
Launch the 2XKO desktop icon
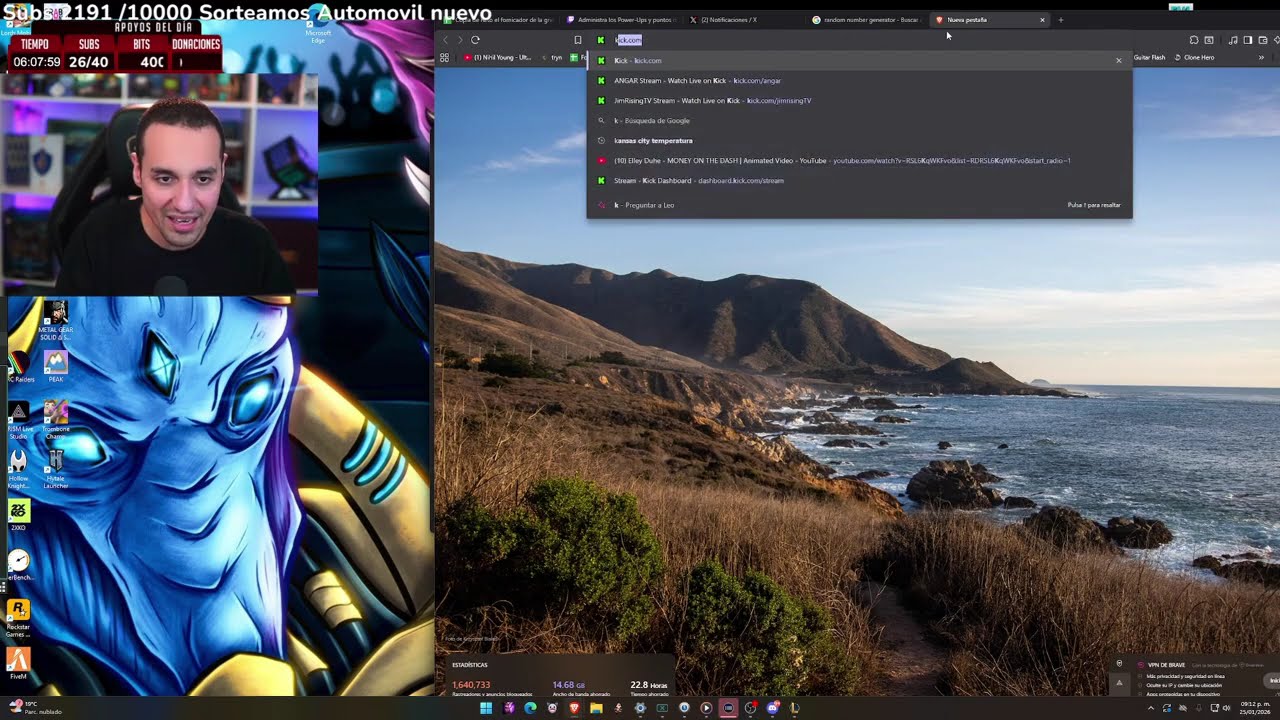tap(19, 515)
